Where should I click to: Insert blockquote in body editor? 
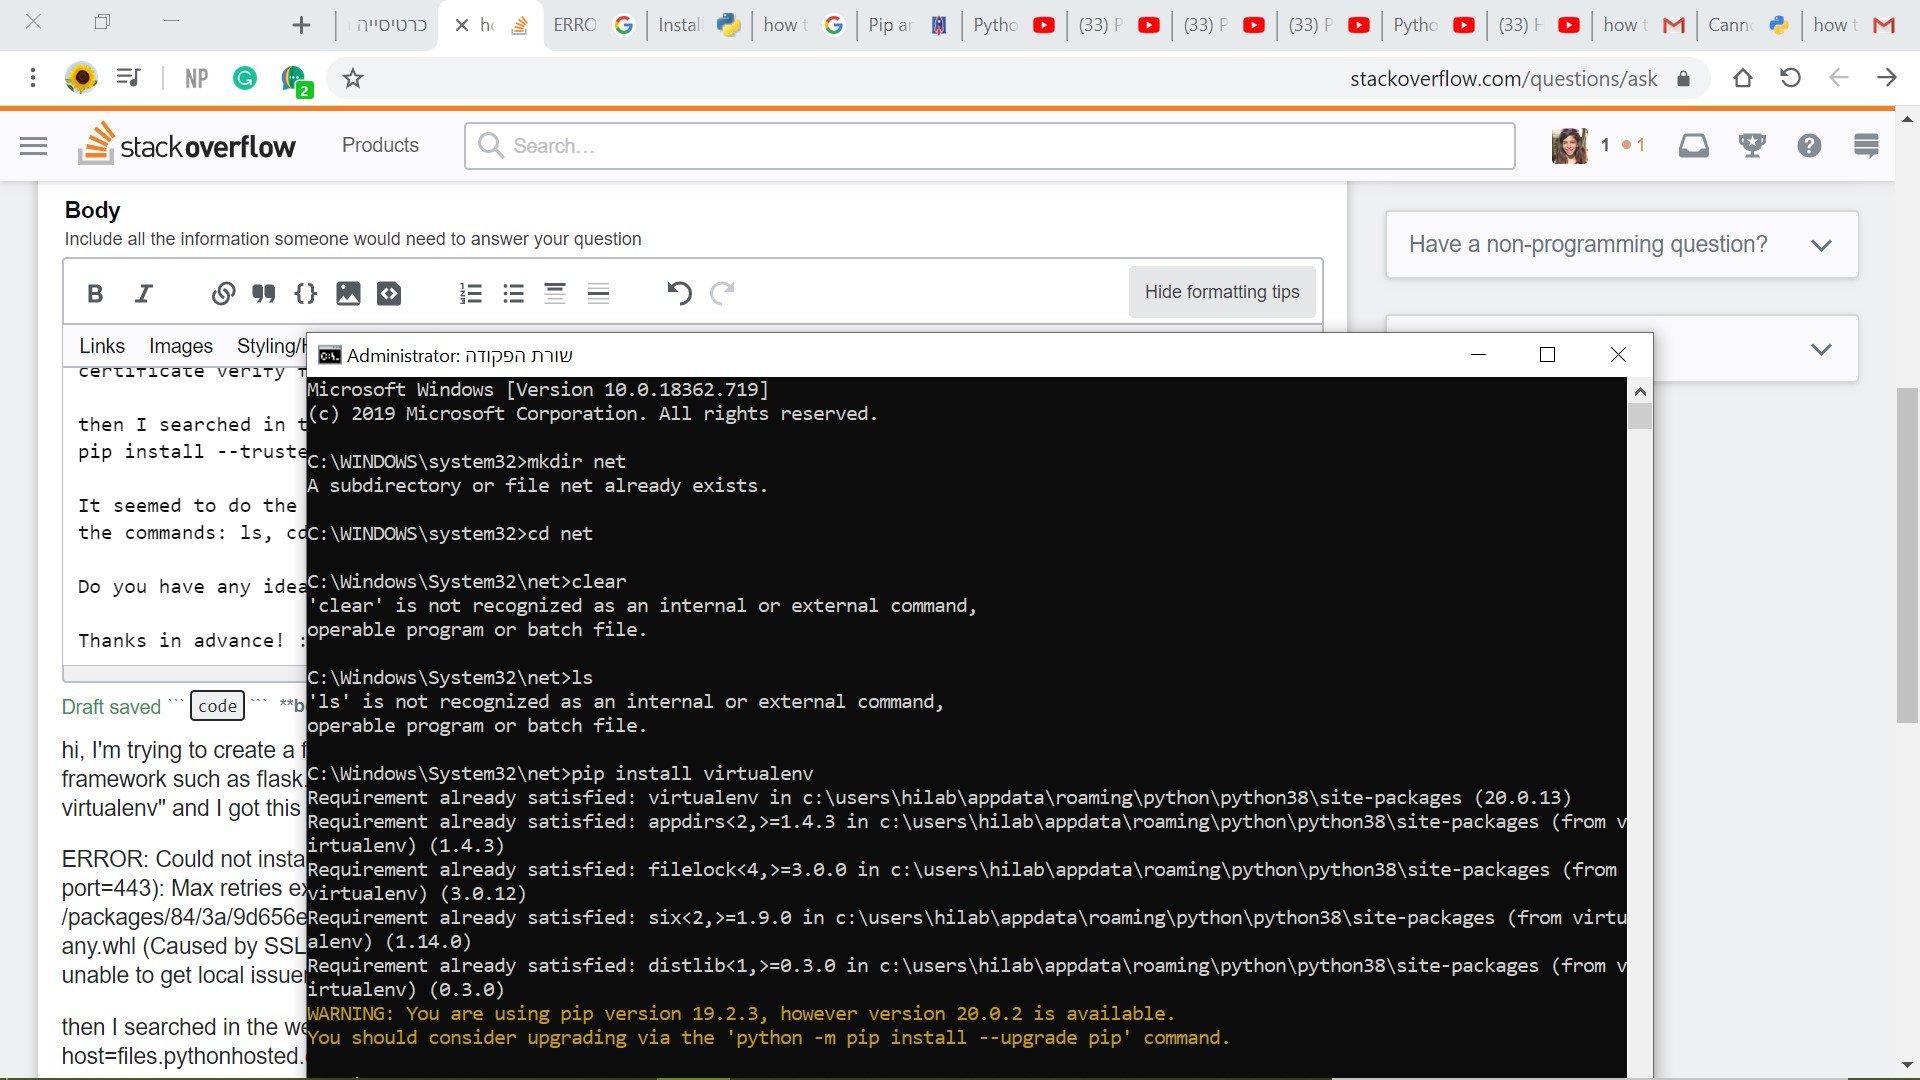(264, 294)
